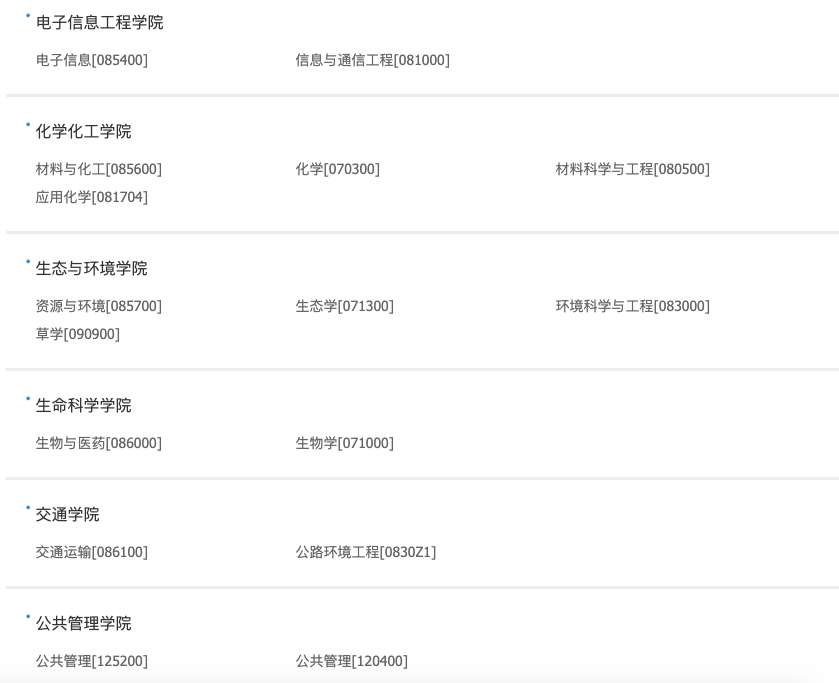Open 公共管理[120400] link

351,661
